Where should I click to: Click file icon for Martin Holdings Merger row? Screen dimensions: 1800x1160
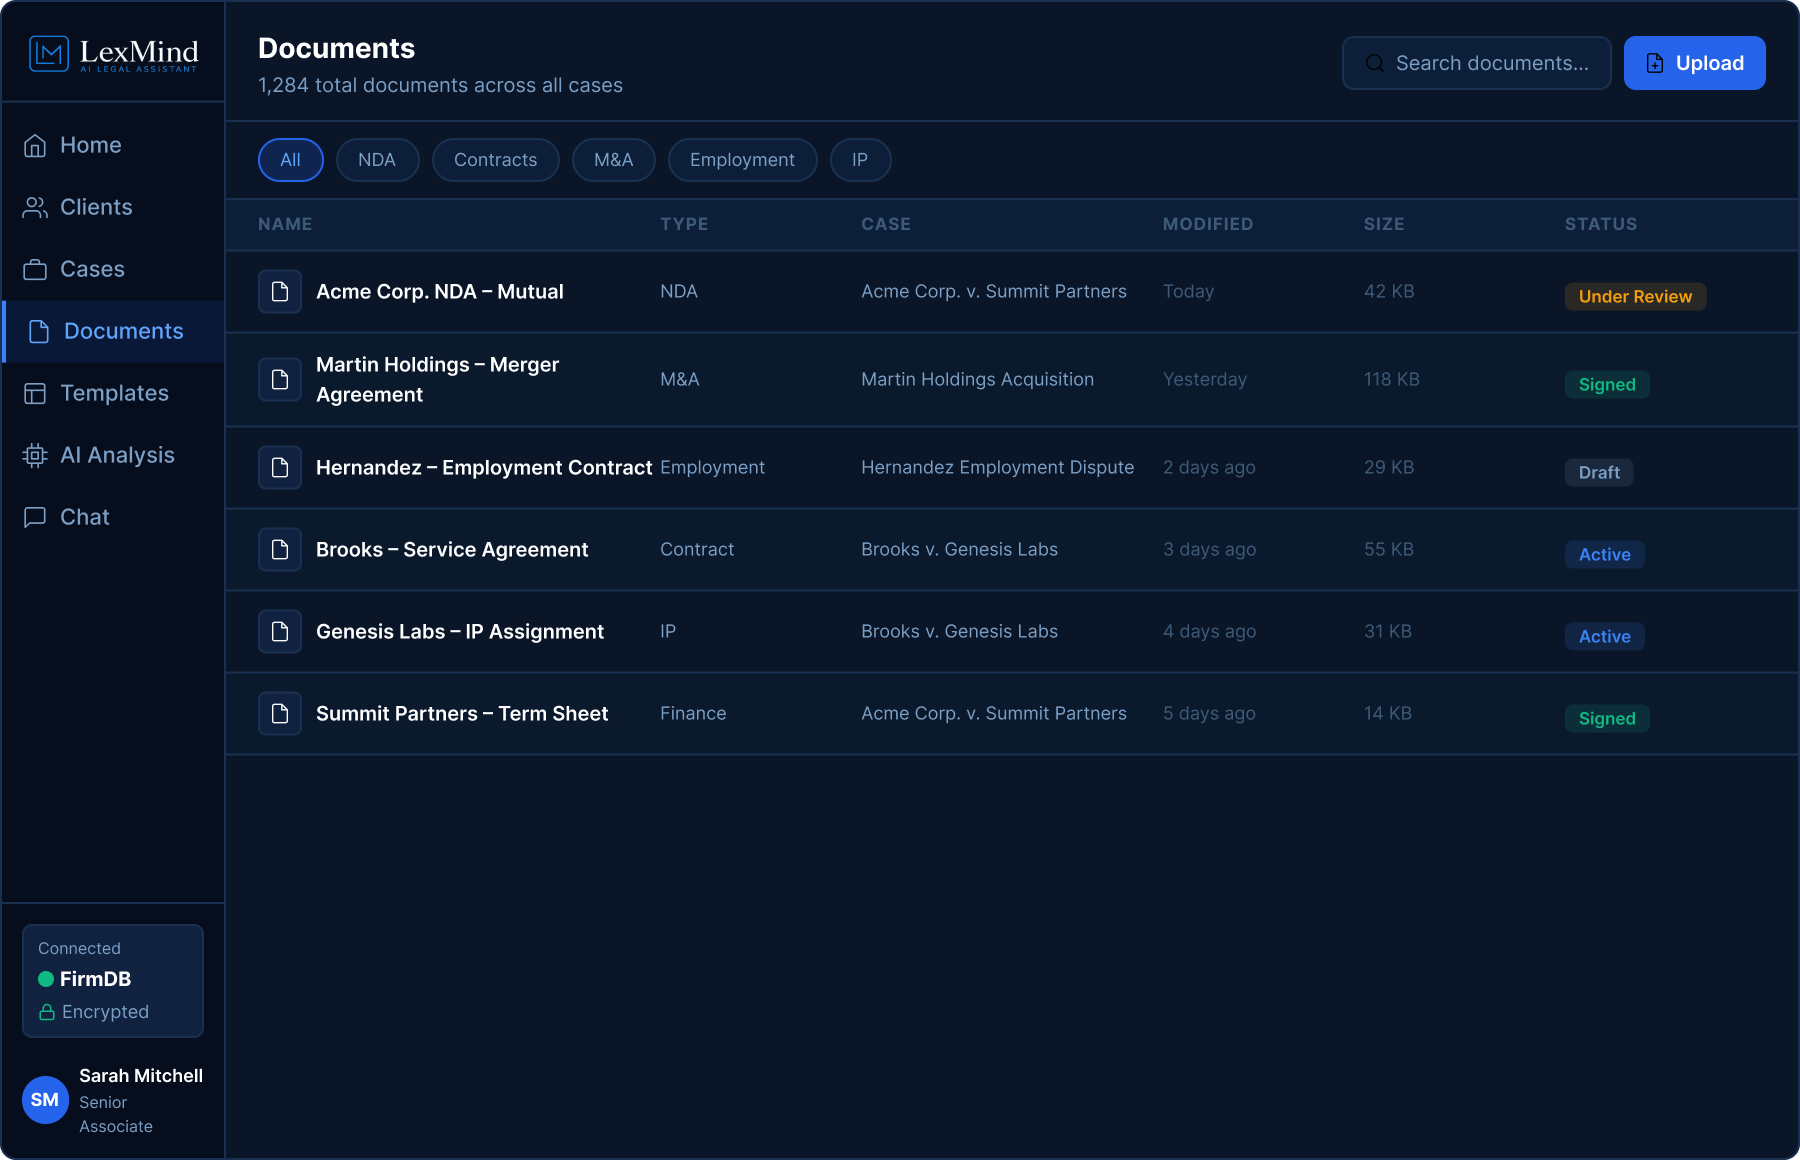coord(280,380)
